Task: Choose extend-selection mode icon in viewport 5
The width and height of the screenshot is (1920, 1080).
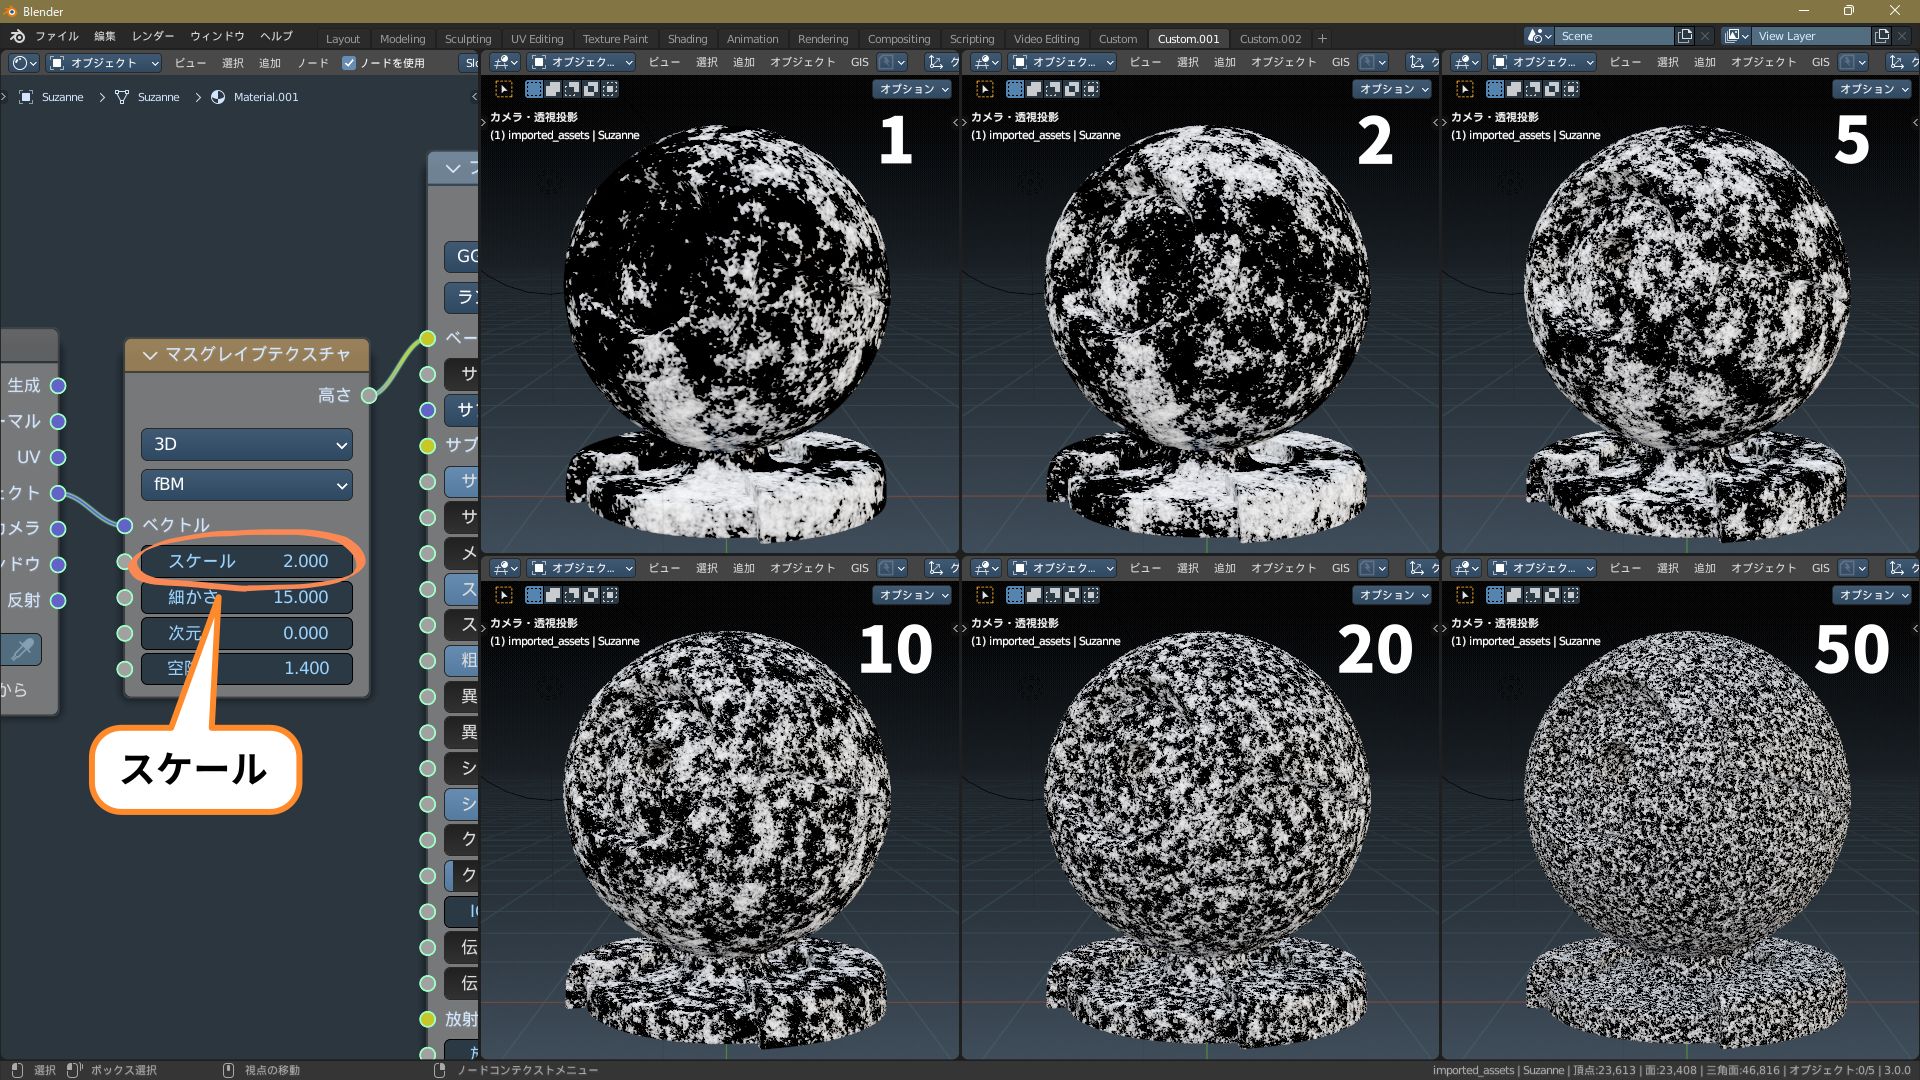Action: [1514, 89]
